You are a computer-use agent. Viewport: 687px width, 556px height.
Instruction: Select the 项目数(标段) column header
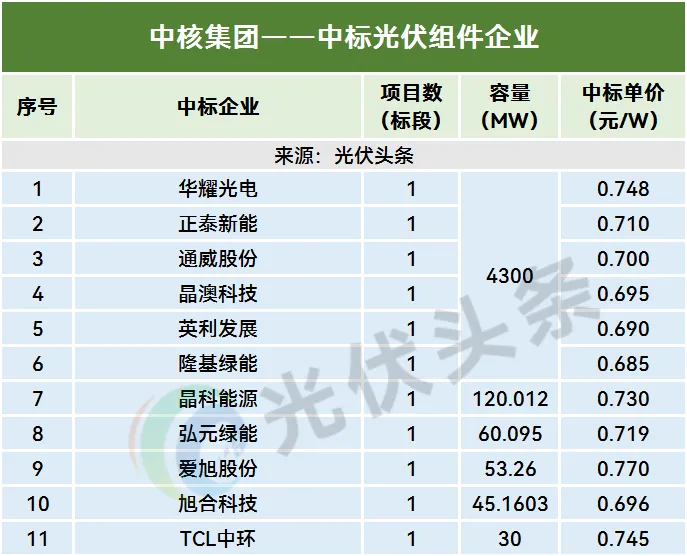(x=411, y=106)
